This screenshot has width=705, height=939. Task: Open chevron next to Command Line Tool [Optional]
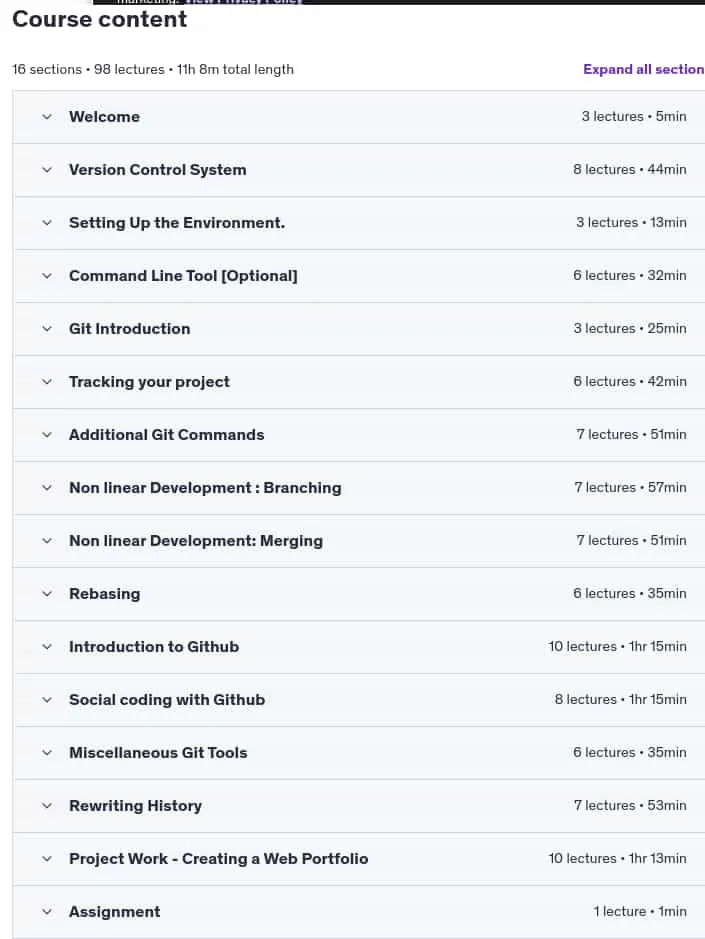point(47,276)
